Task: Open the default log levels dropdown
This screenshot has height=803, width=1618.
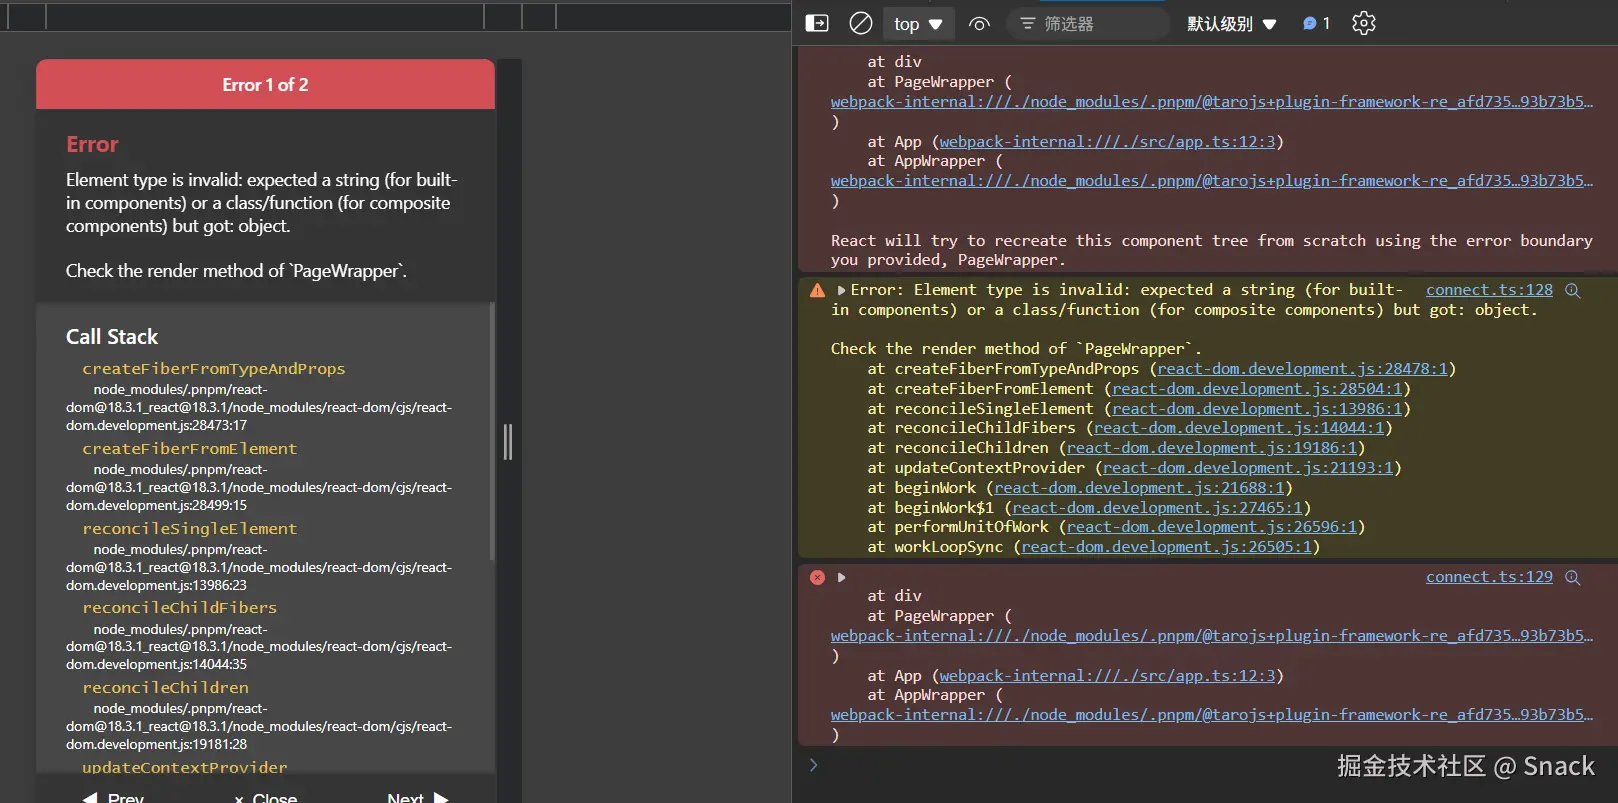Action: (x=1232, y=24)
